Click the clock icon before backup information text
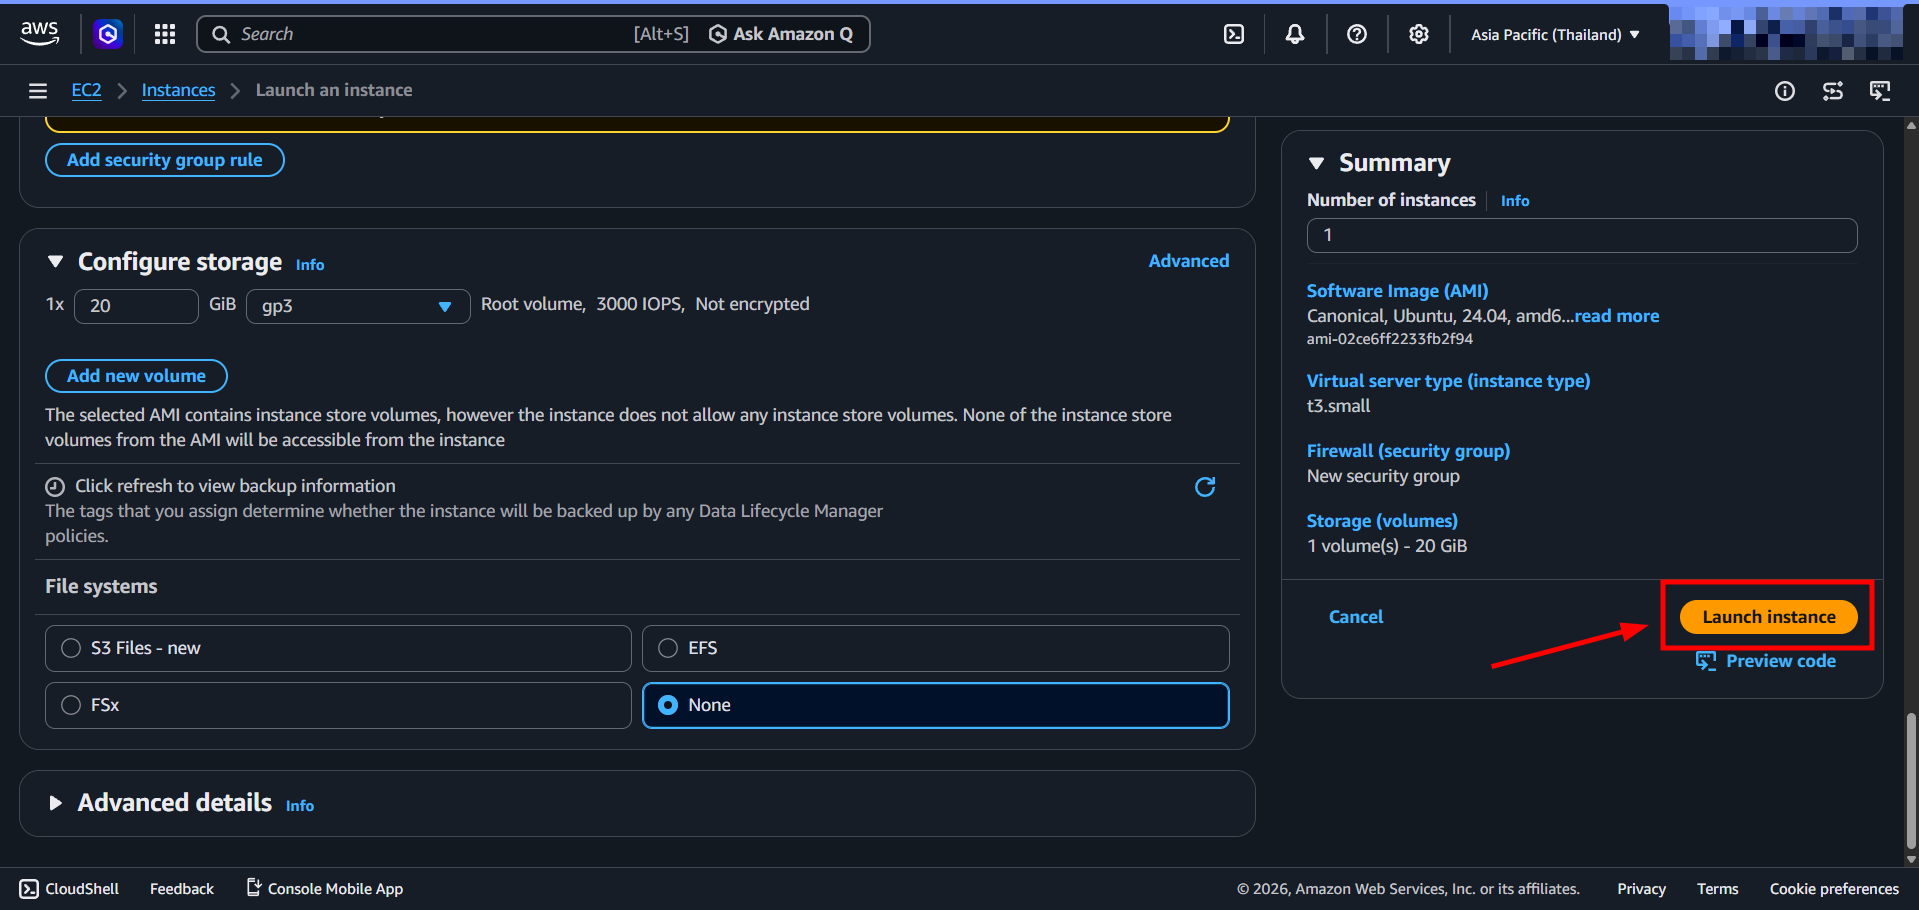 (55, 487)
